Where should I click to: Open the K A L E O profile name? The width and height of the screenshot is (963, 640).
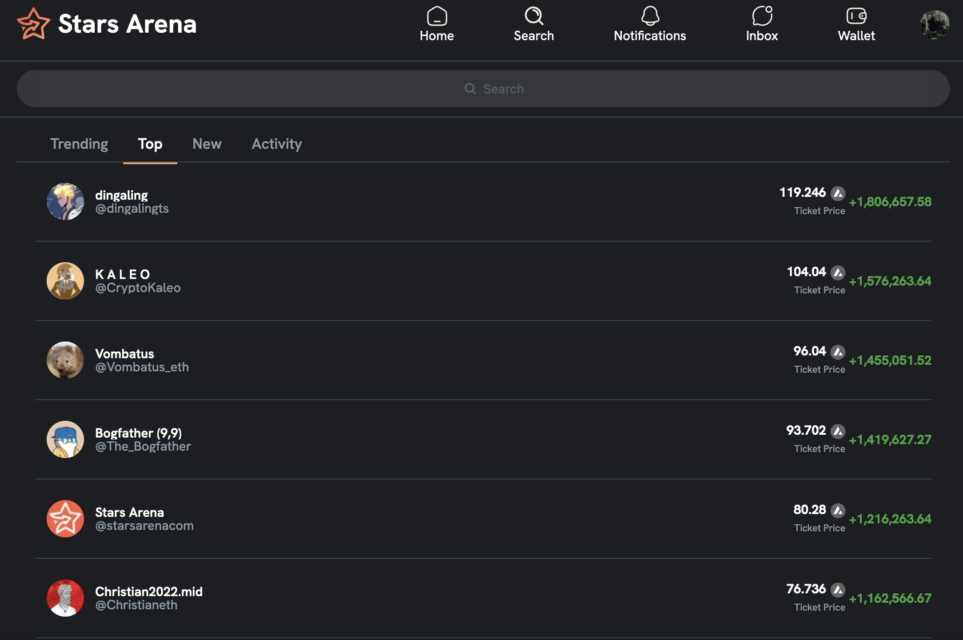pos(123,274)
